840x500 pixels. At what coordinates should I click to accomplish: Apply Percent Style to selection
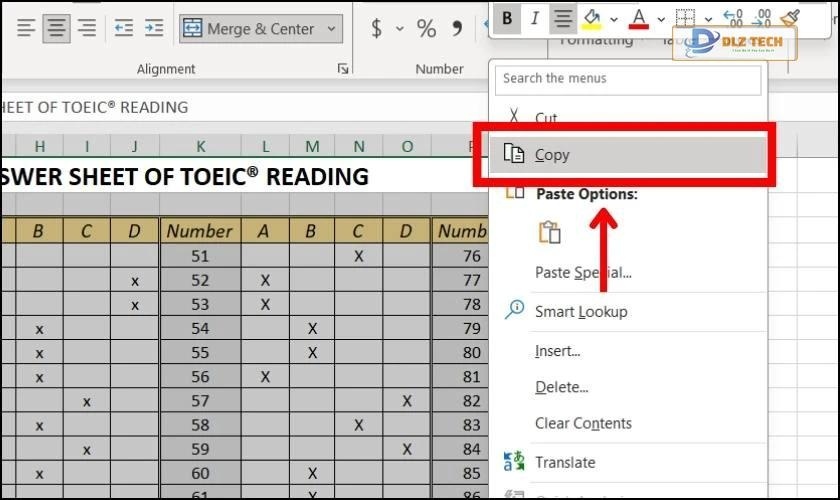click(427, 29)
